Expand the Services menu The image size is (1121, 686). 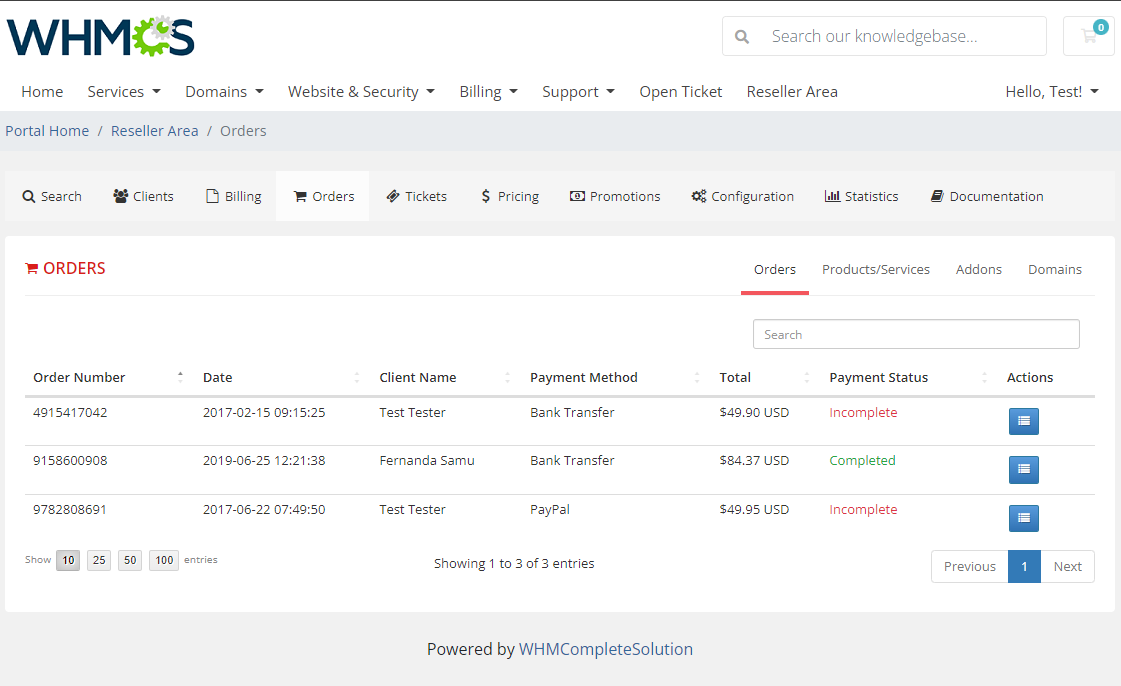pyautogui.click(x=124, y=91)
